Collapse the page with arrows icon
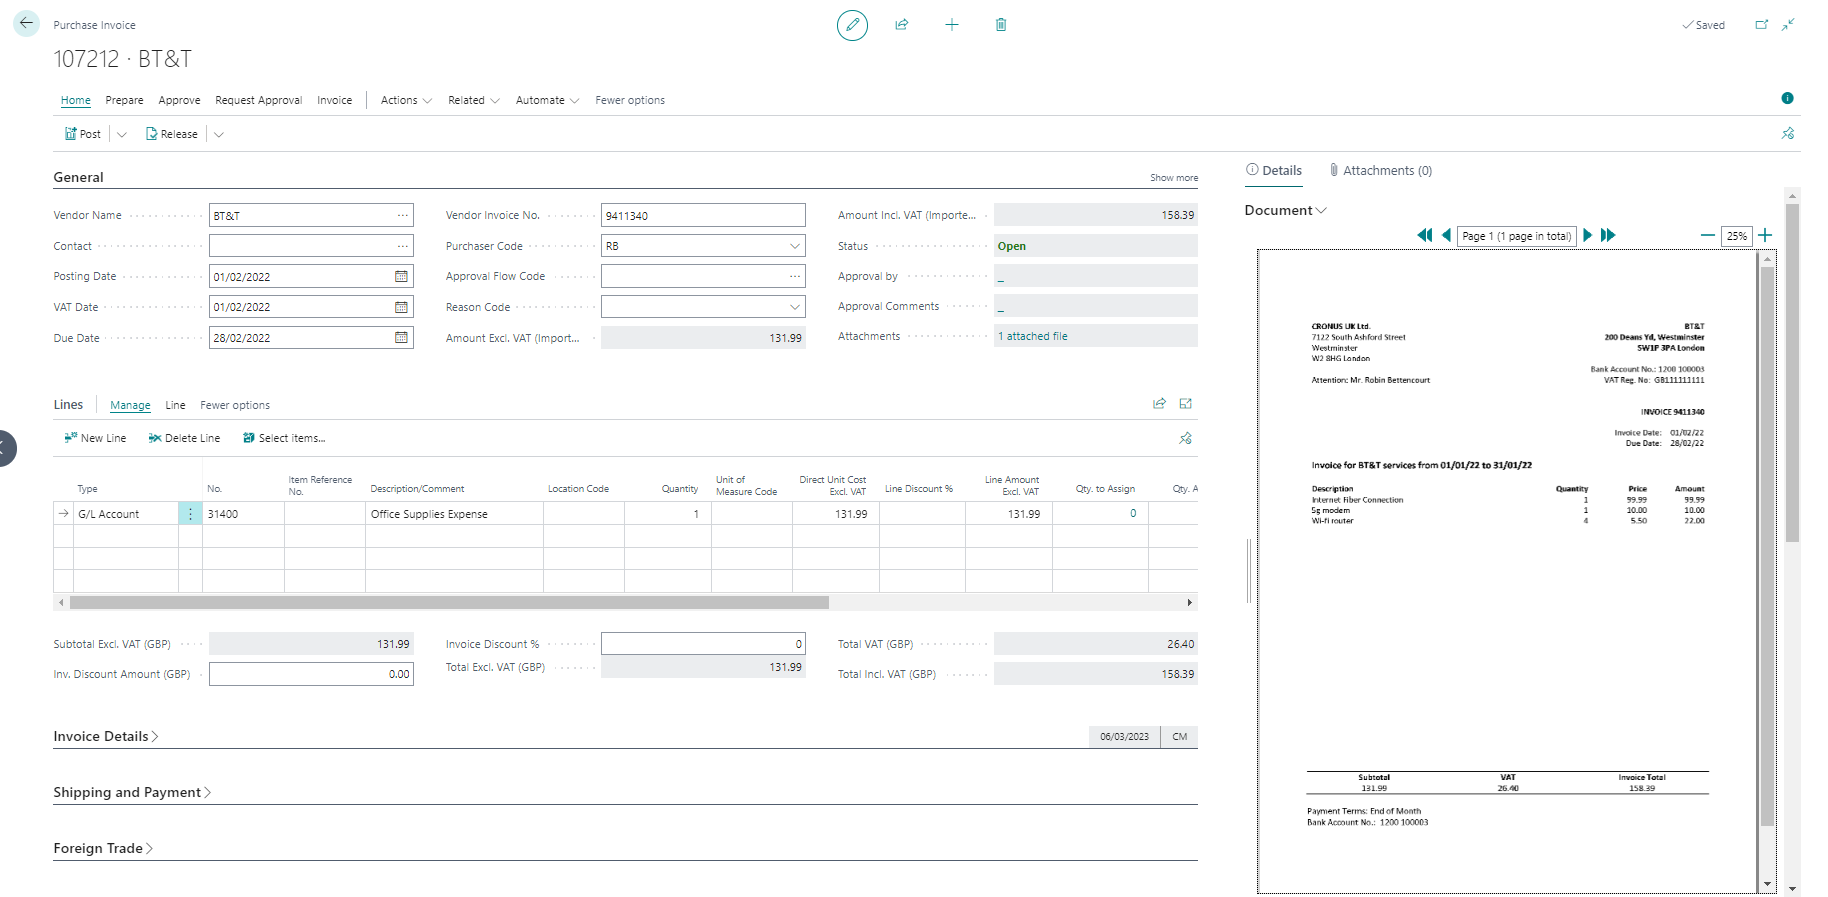The height and width of the screenshot is (897, 1828). point(1788,25)
